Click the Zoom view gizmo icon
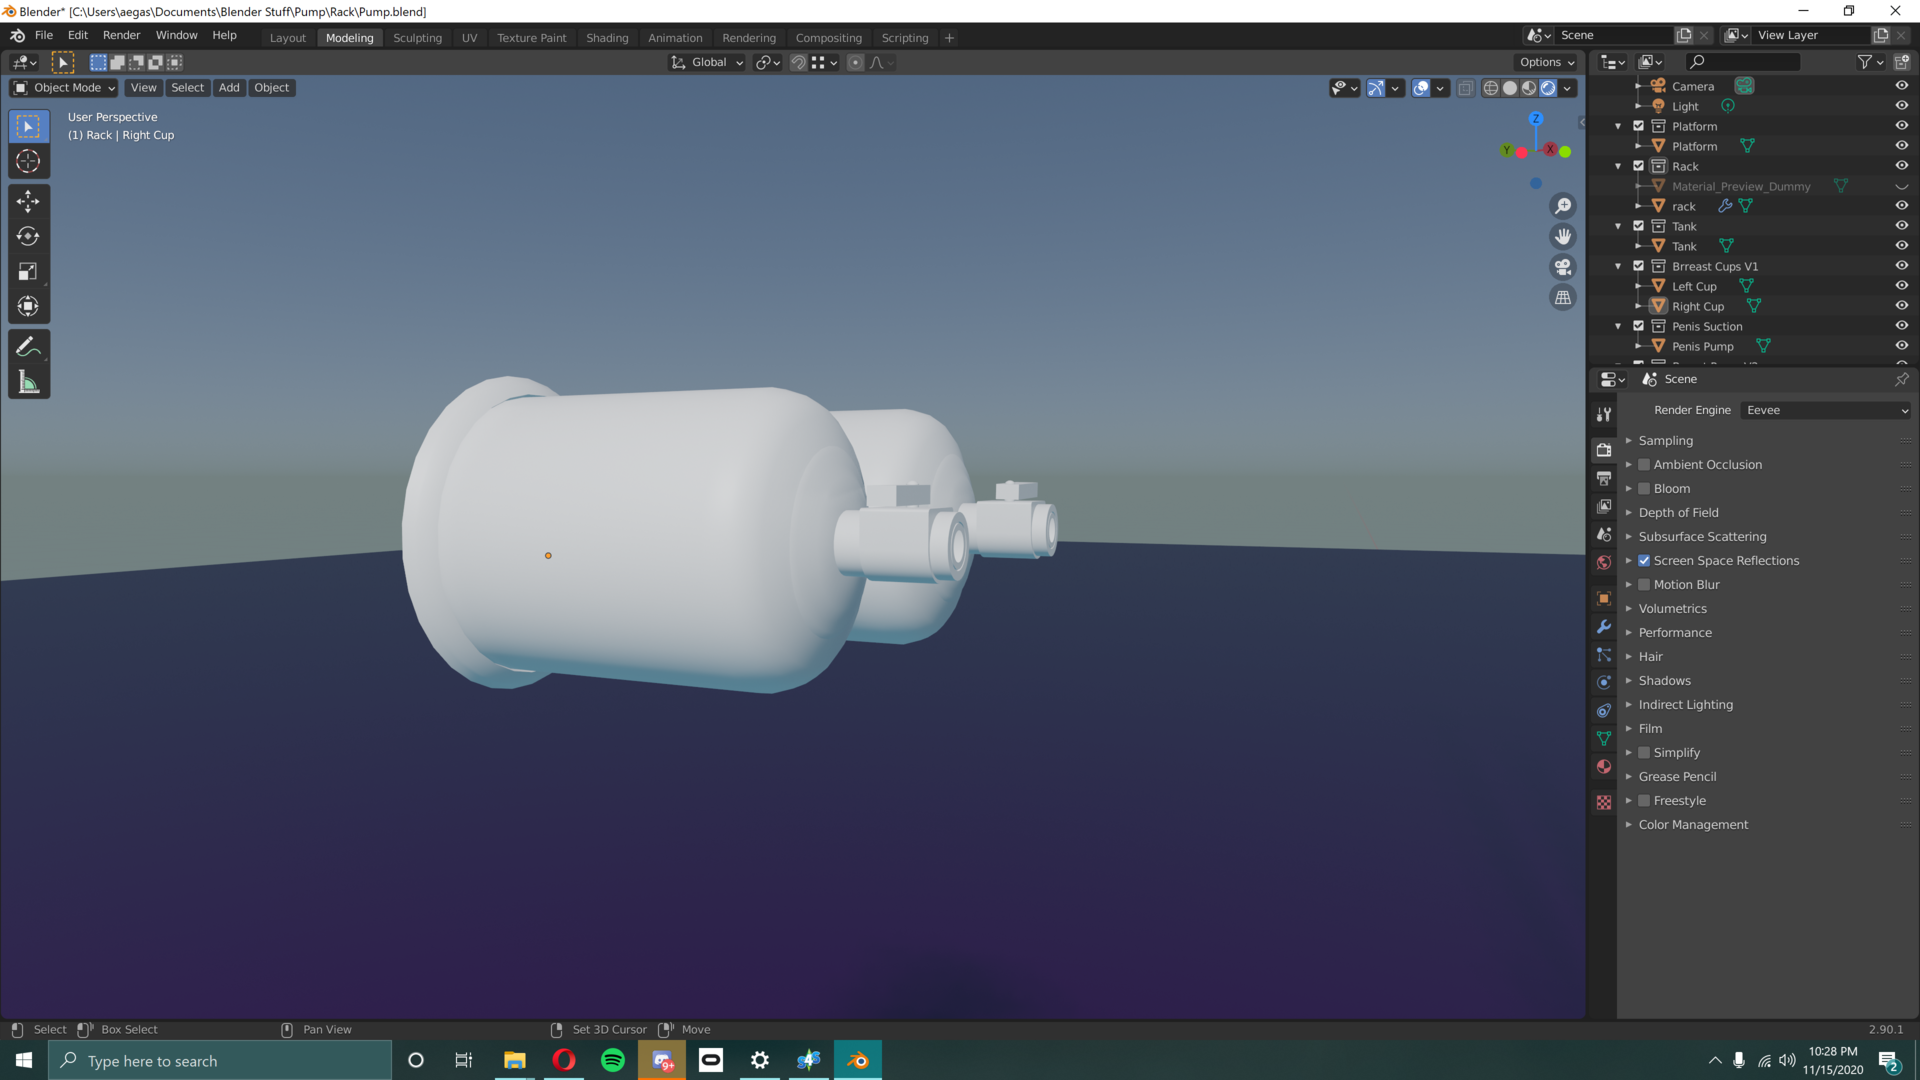The image size is (1920, 1080). coord(1563,206)
